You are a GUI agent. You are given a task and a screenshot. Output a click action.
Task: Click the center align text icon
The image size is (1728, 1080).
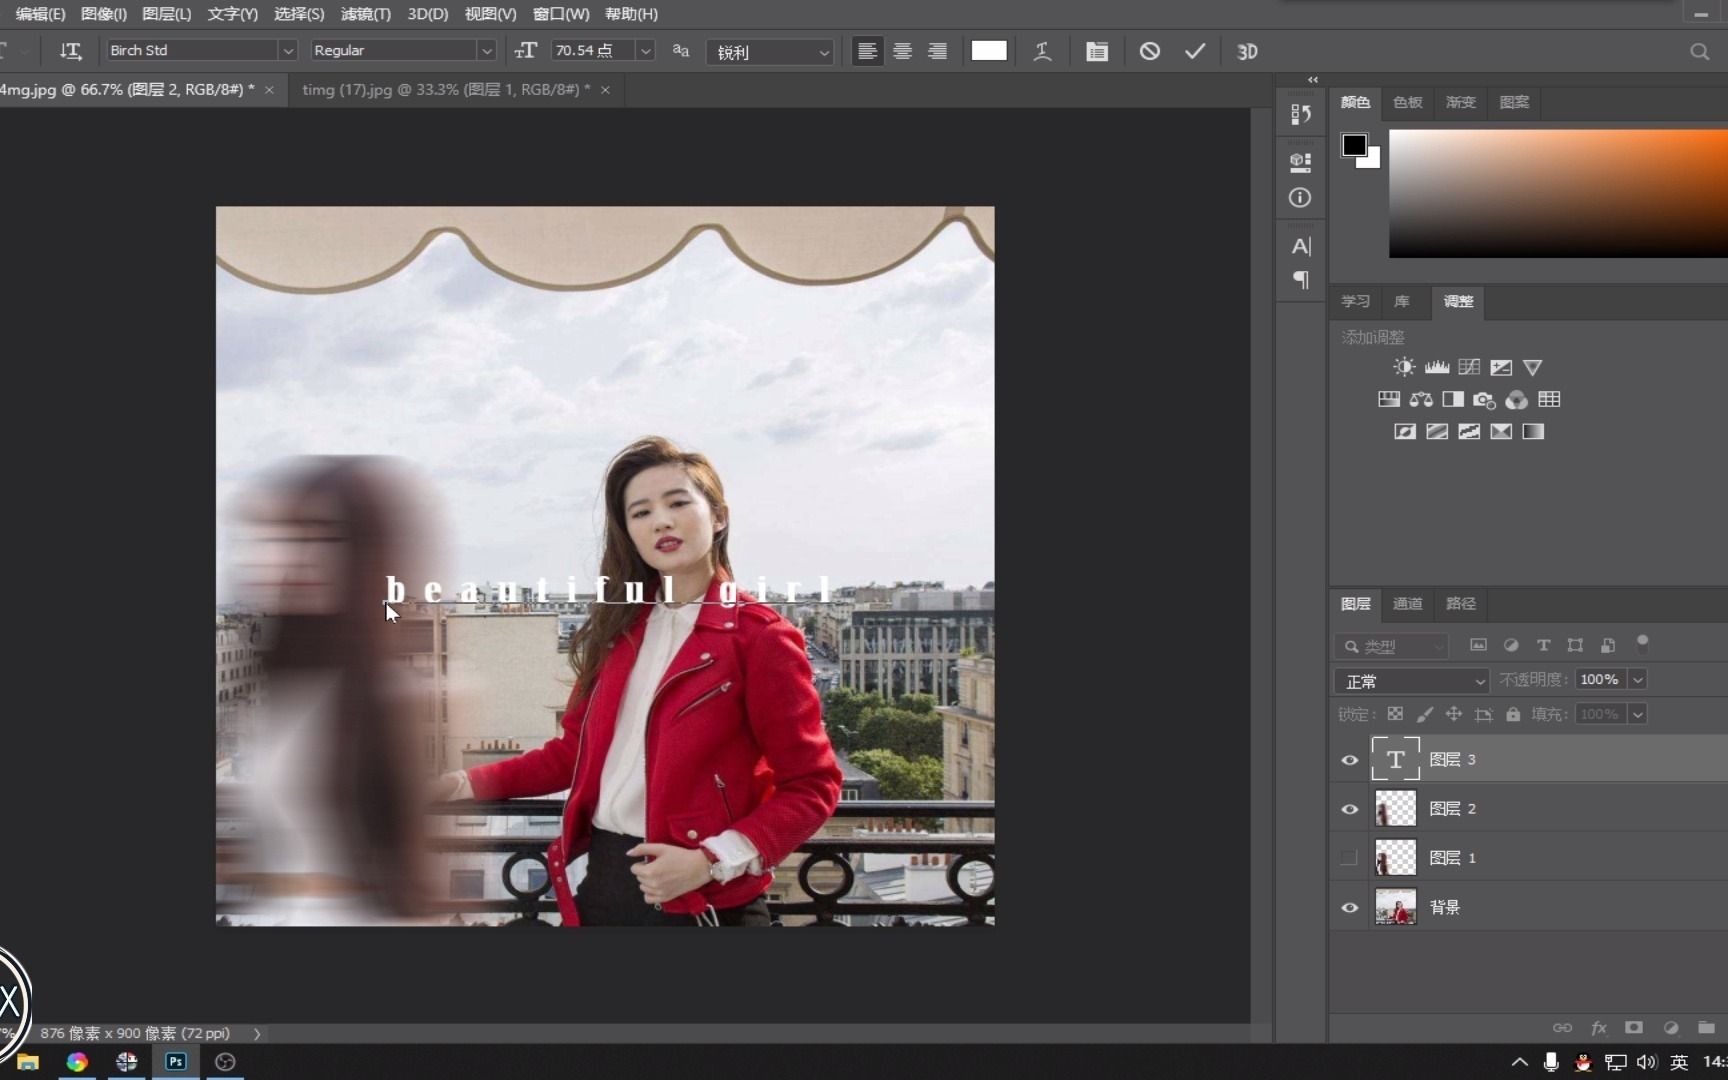click(x=902, y=51)
